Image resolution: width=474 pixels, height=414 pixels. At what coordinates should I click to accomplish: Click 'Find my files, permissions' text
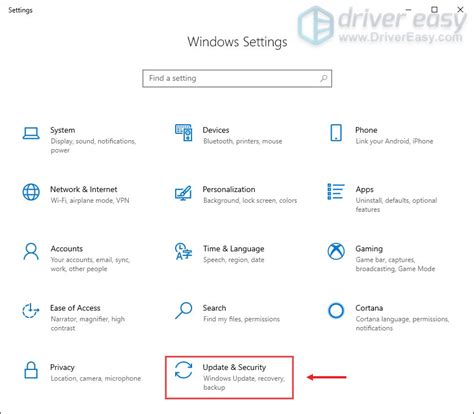point(242,319)
